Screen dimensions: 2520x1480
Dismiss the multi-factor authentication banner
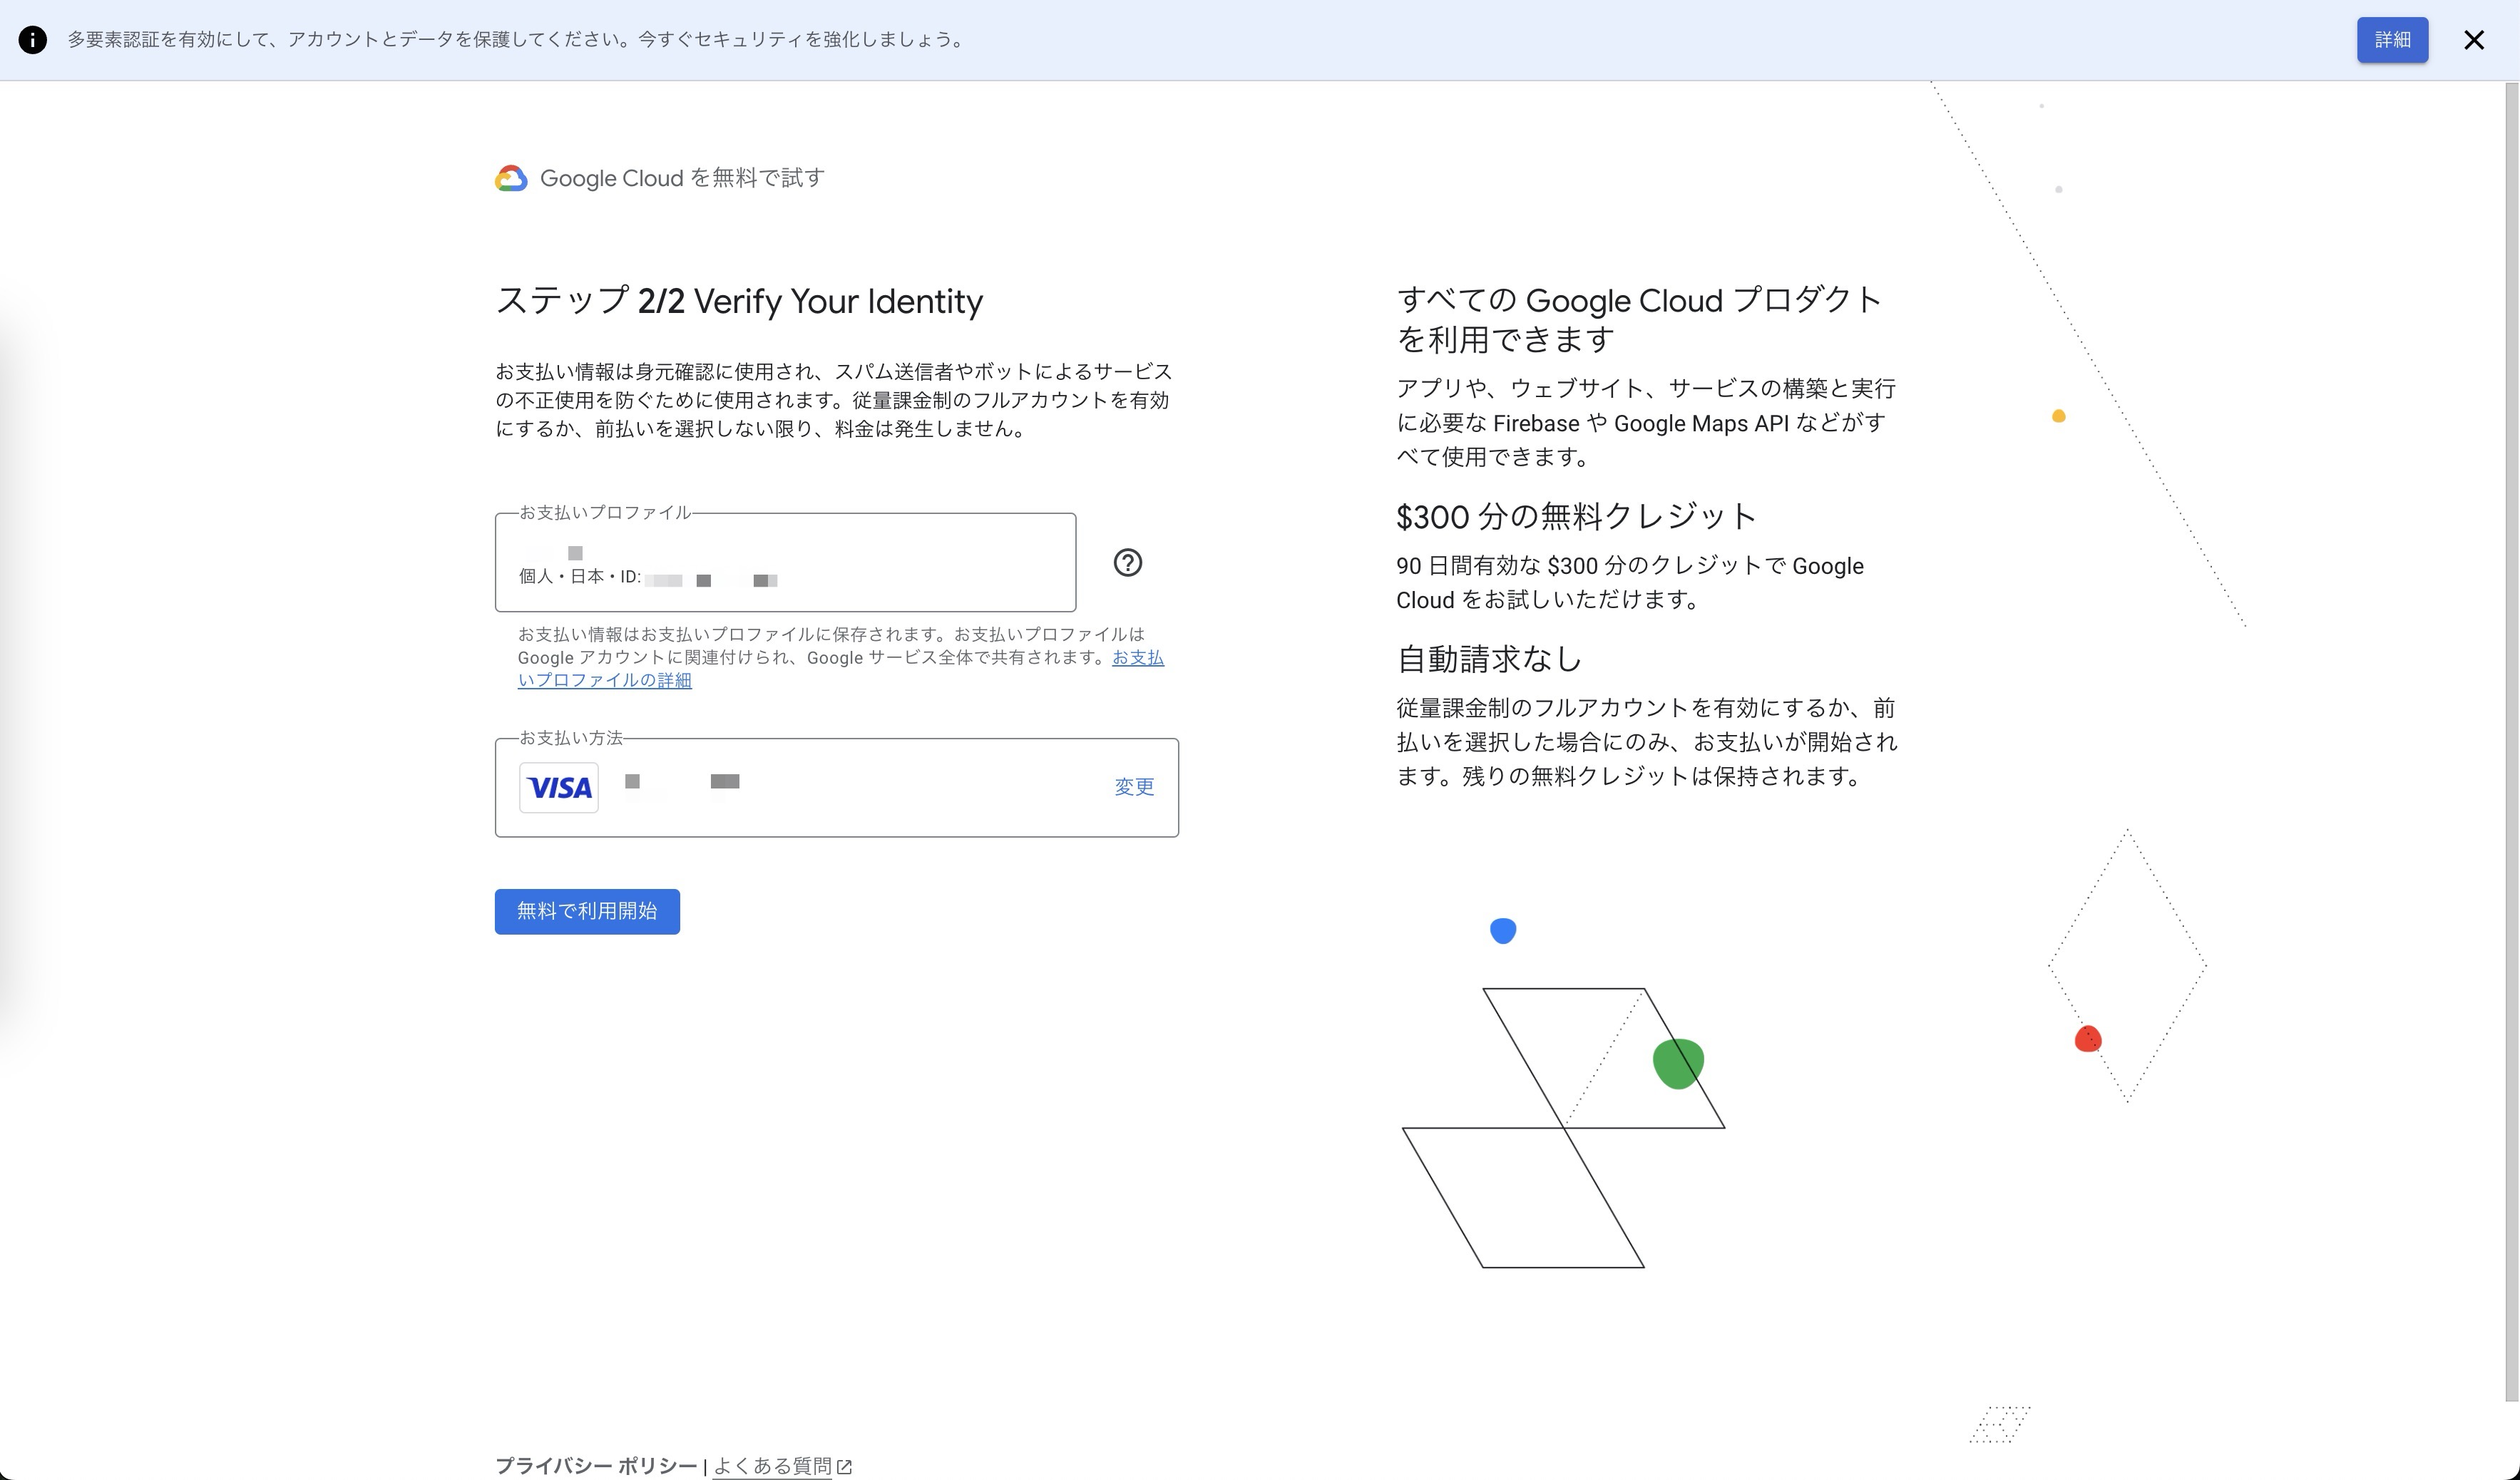[2475, 40]
